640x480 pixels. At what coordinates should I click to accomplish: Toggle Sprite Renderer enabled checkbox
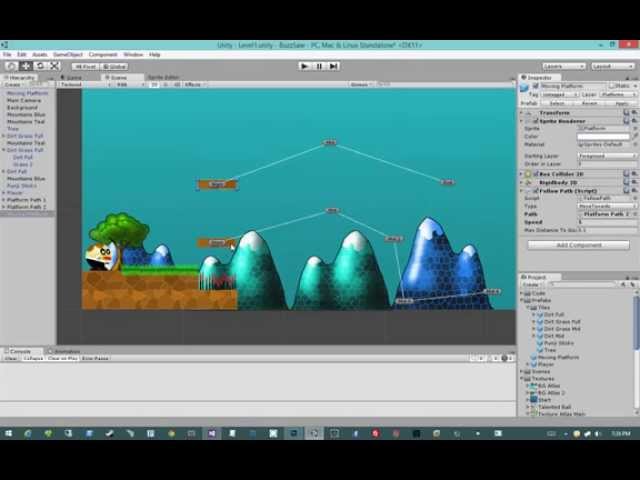click(x=536, y=121)
